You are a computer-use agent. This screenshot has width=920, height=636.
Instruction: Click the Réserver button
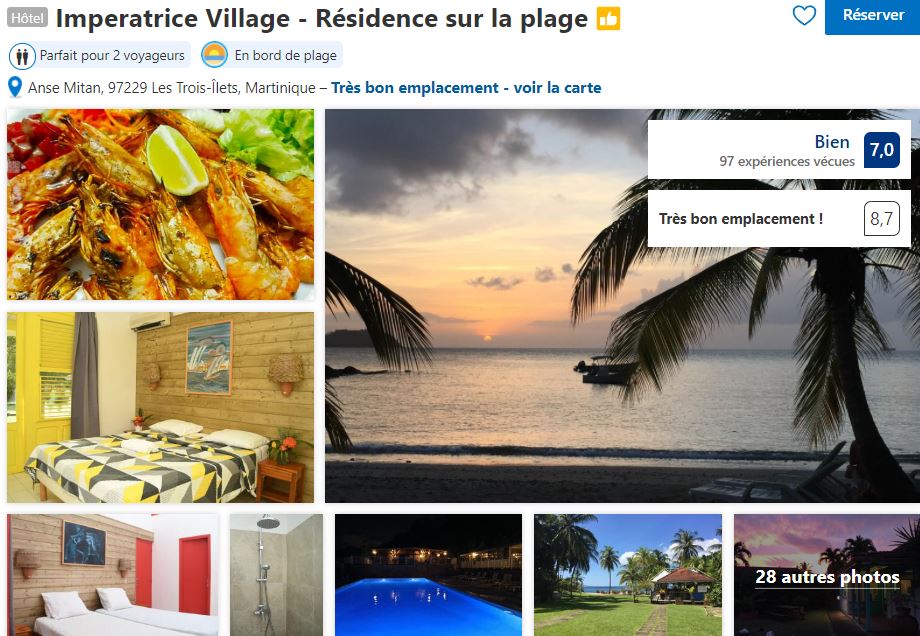click(872, 16)
